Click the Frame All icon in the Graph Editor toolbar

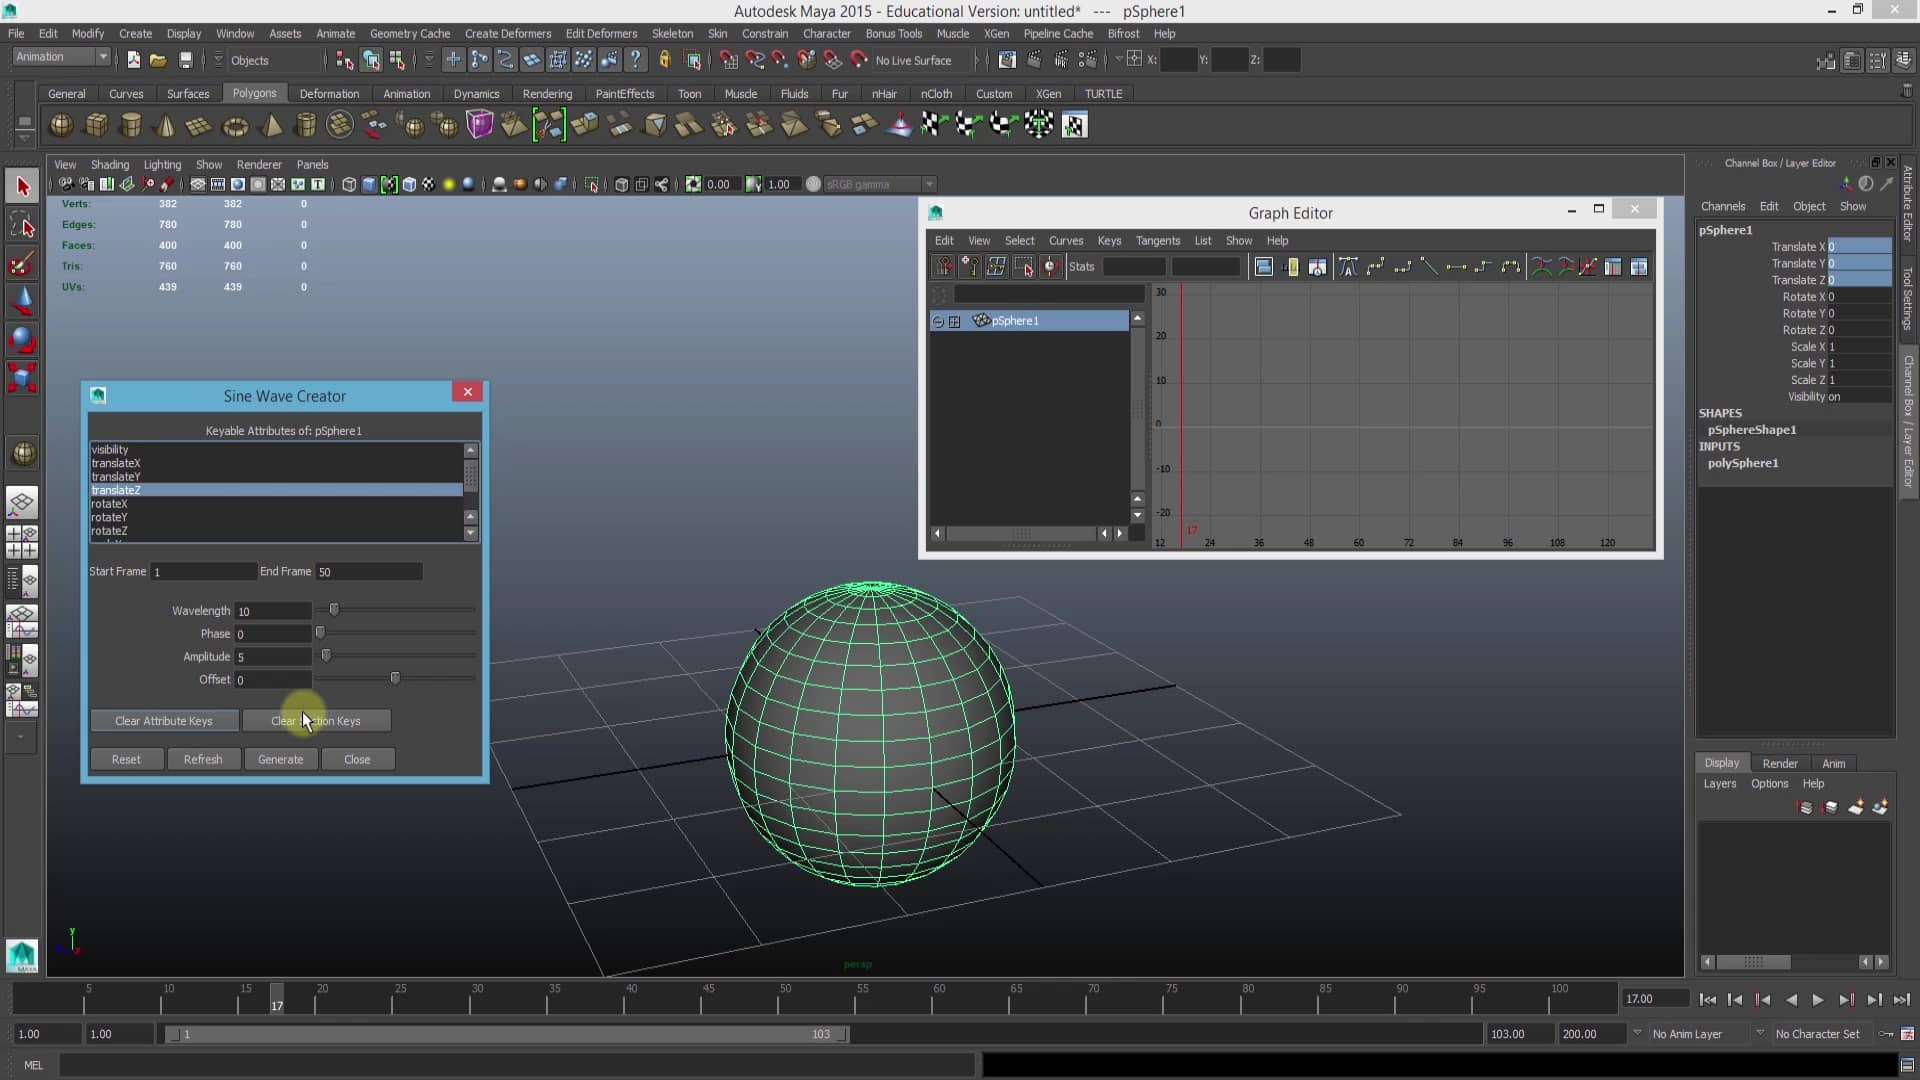[1264, 266]
